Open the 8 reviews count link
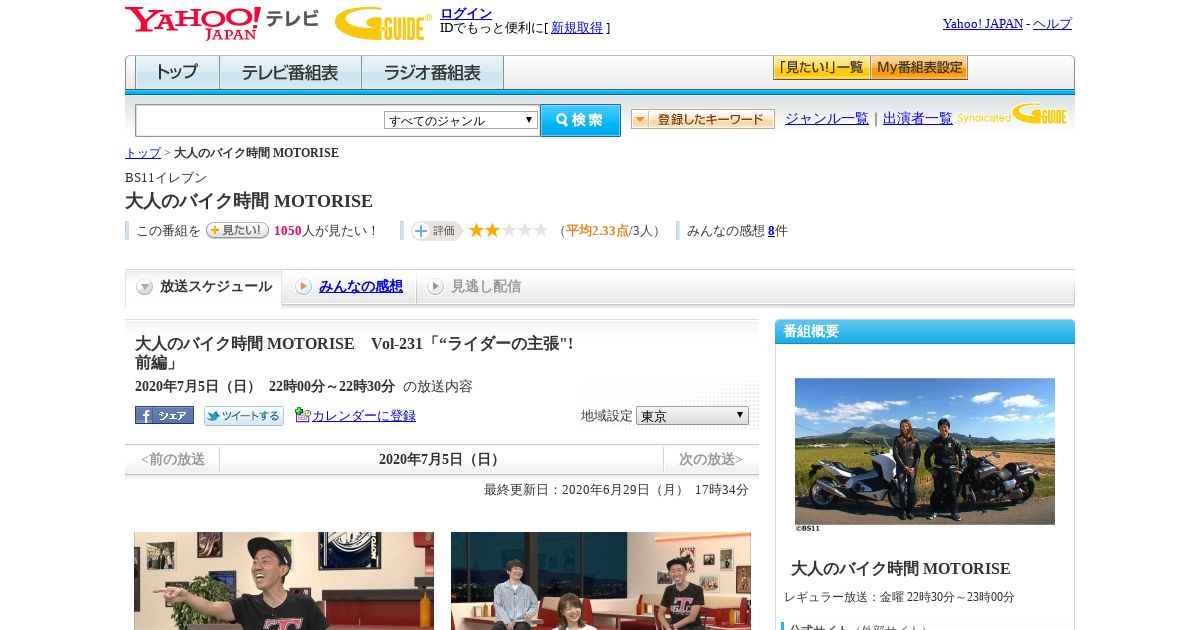 tap(771, 231)
